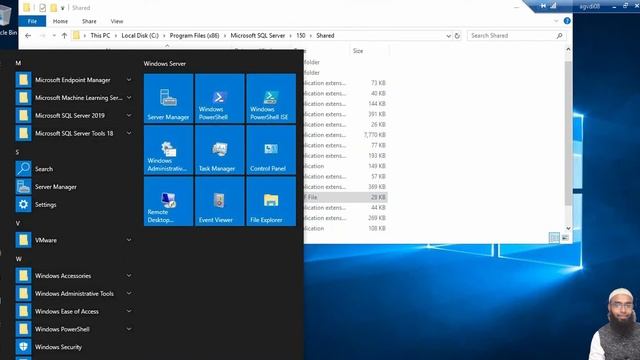Open the Control Panel tile
Viewport: 640px width, 360px height.
[x=271, y=150]
